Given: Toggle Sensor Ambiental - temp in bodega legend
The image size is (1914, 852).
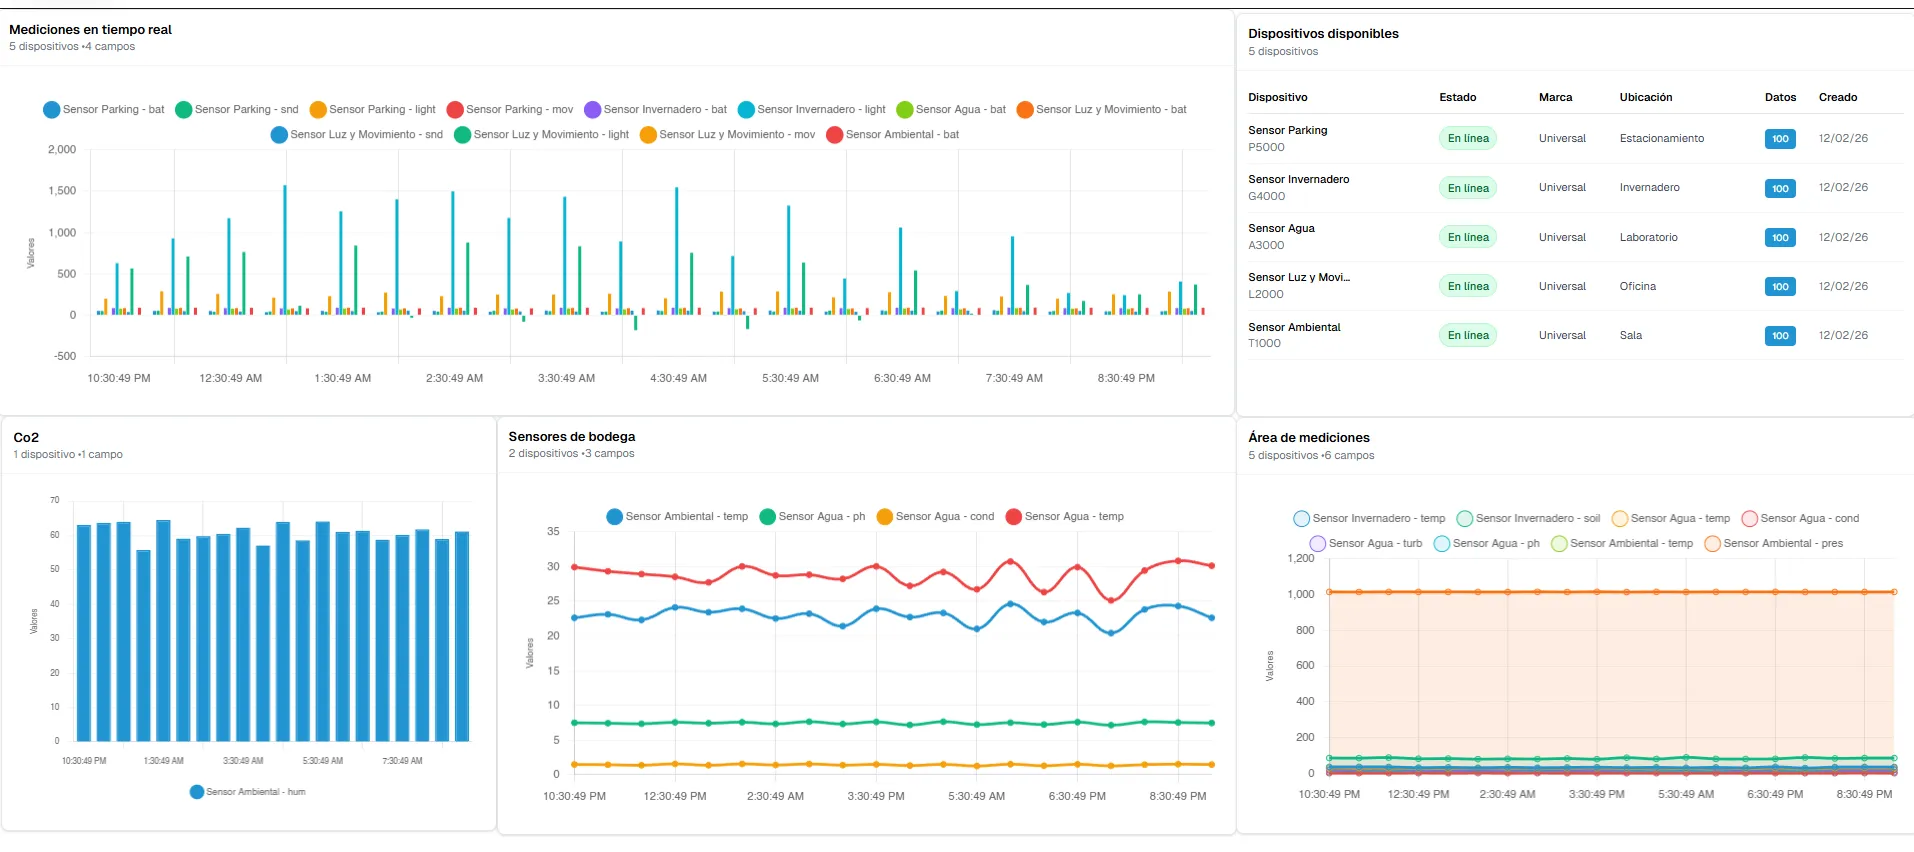Looking at the screenshot, I should [615, 517].
